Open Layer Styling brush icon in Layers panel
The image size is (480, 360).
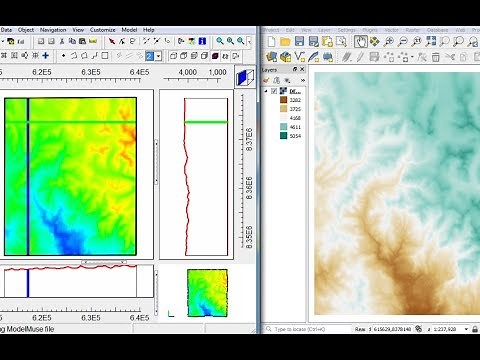(266, 80)
